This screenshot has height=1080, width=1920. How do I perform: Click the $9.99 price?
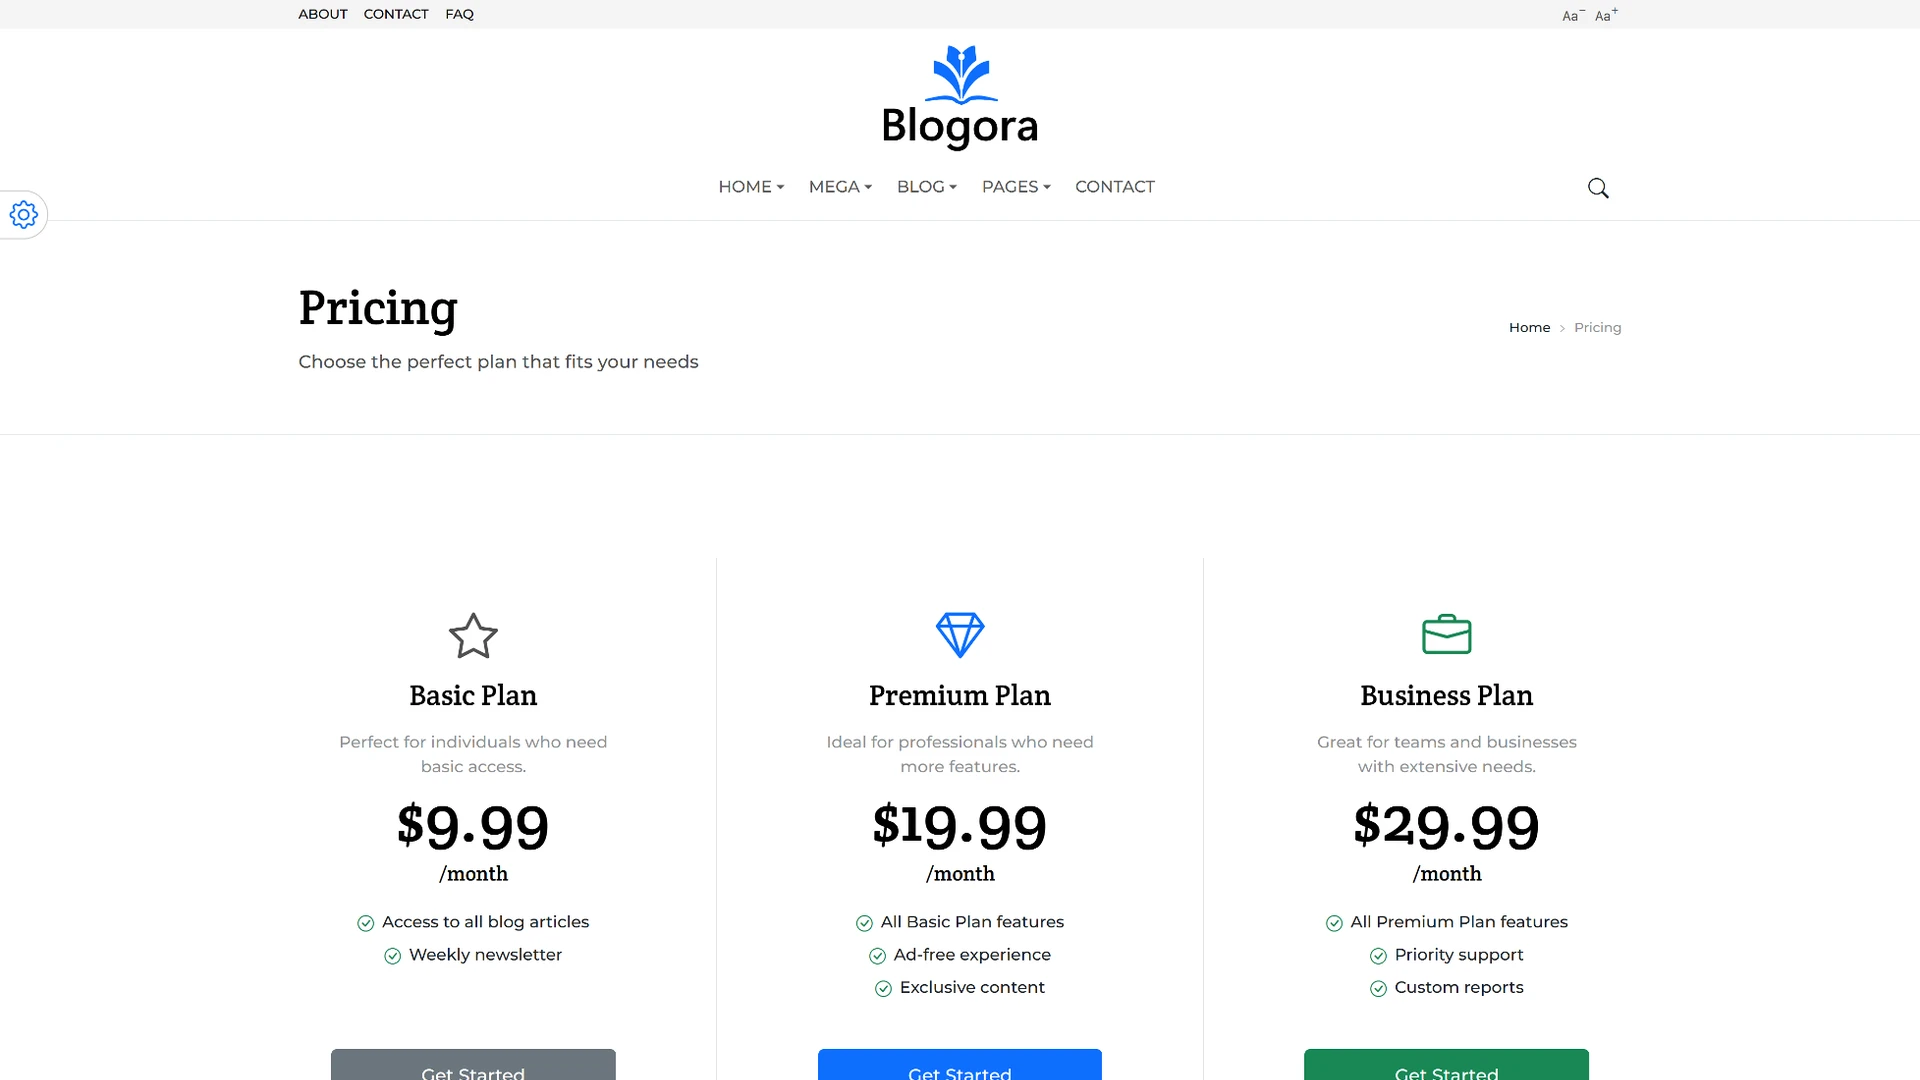473,827
